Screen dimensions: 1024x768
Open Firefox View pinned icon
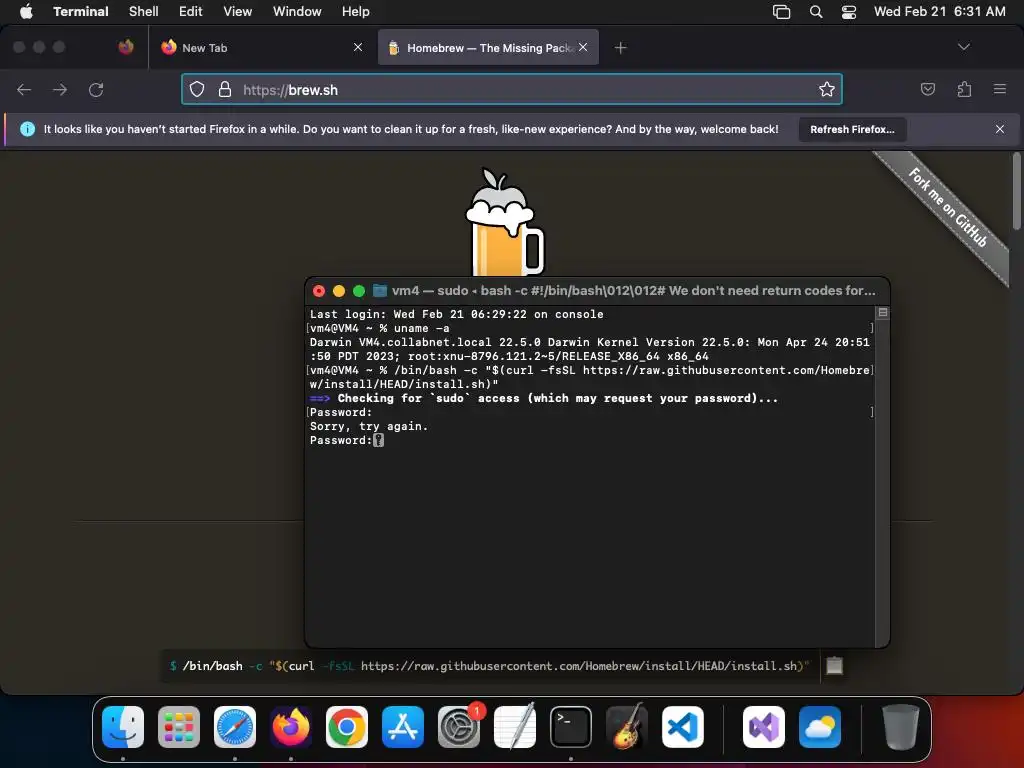[126, 47]
